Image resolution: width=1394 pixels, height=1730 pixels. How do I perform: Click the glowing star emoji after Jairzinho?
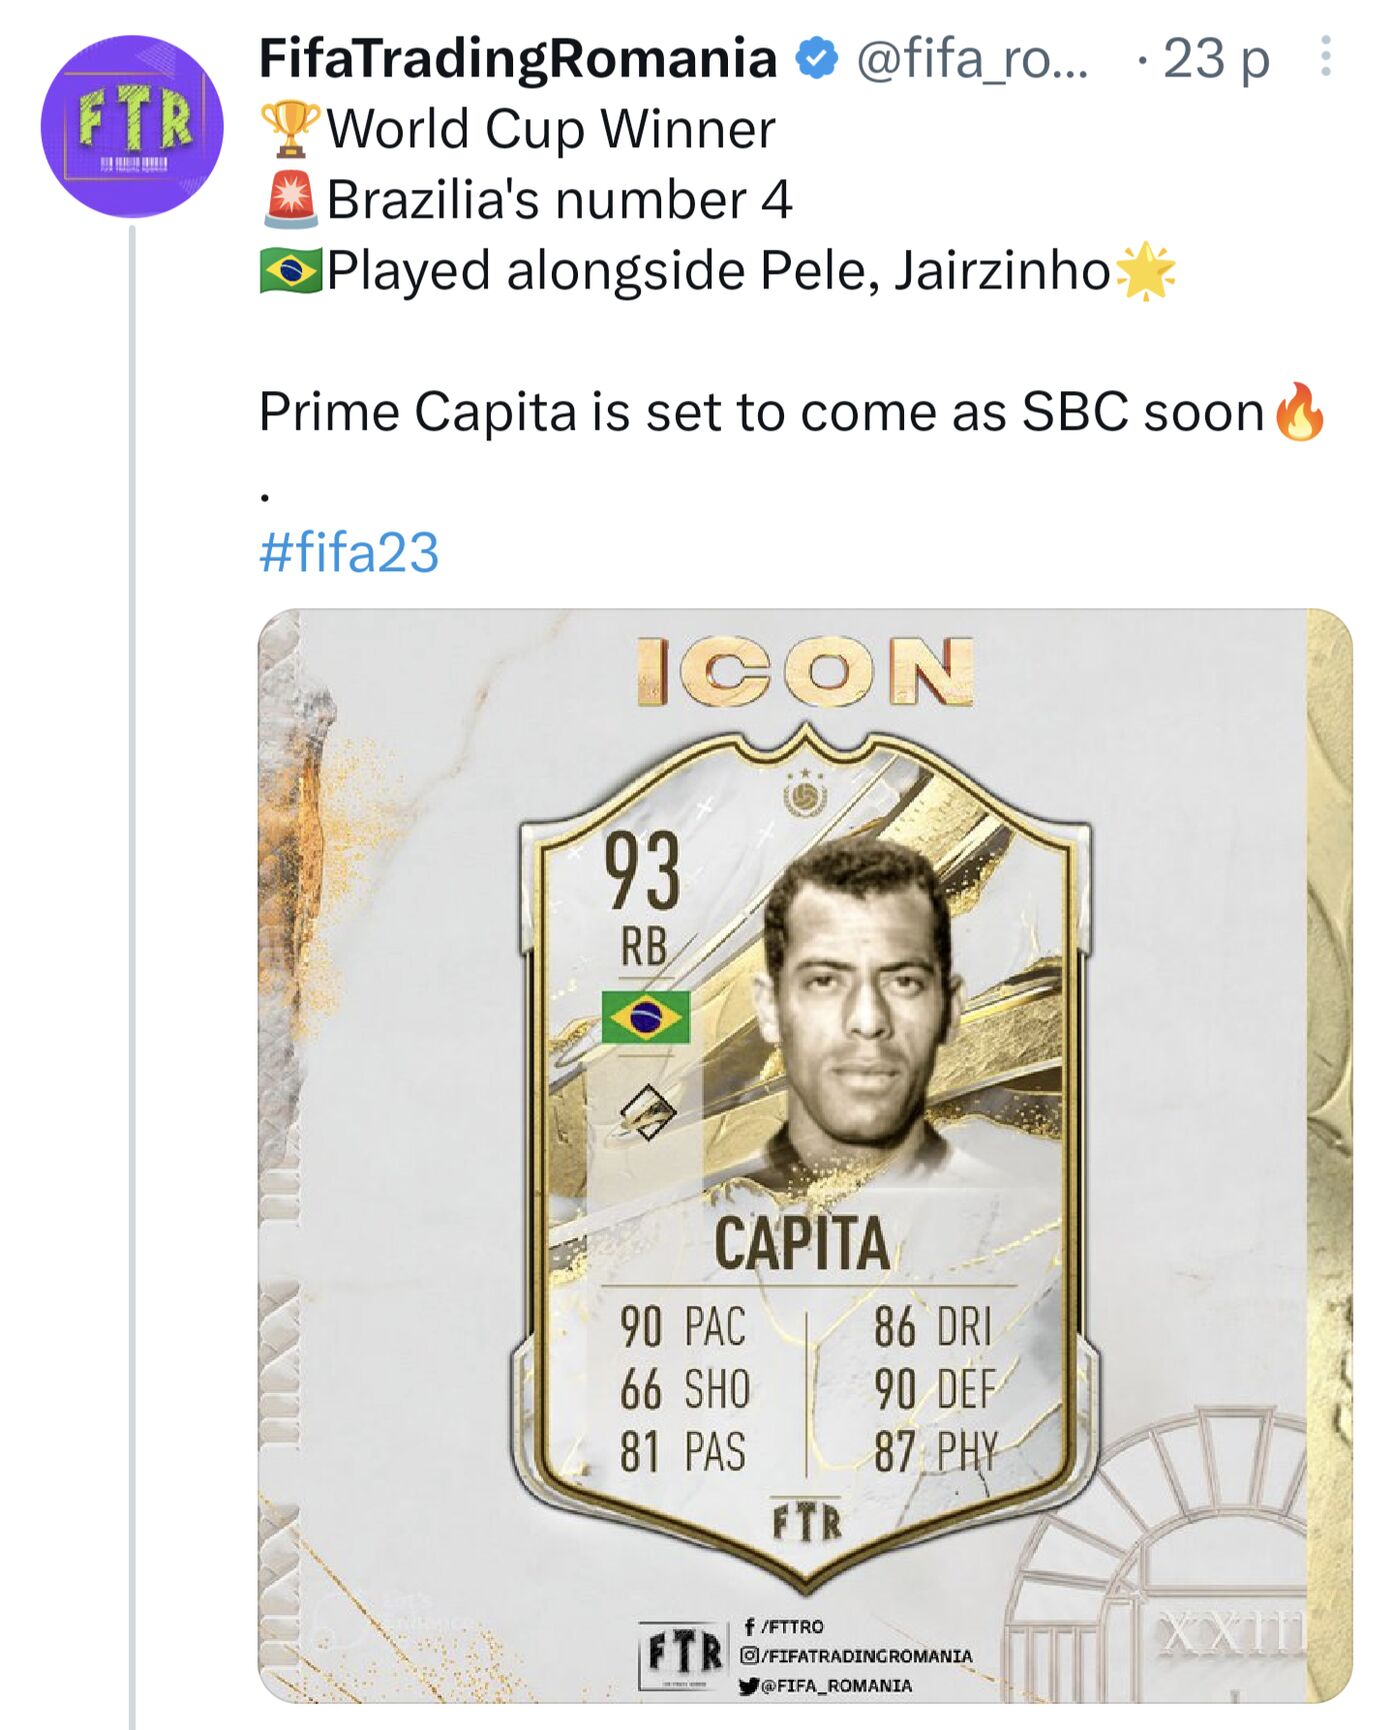click(x=1145, y=271)
